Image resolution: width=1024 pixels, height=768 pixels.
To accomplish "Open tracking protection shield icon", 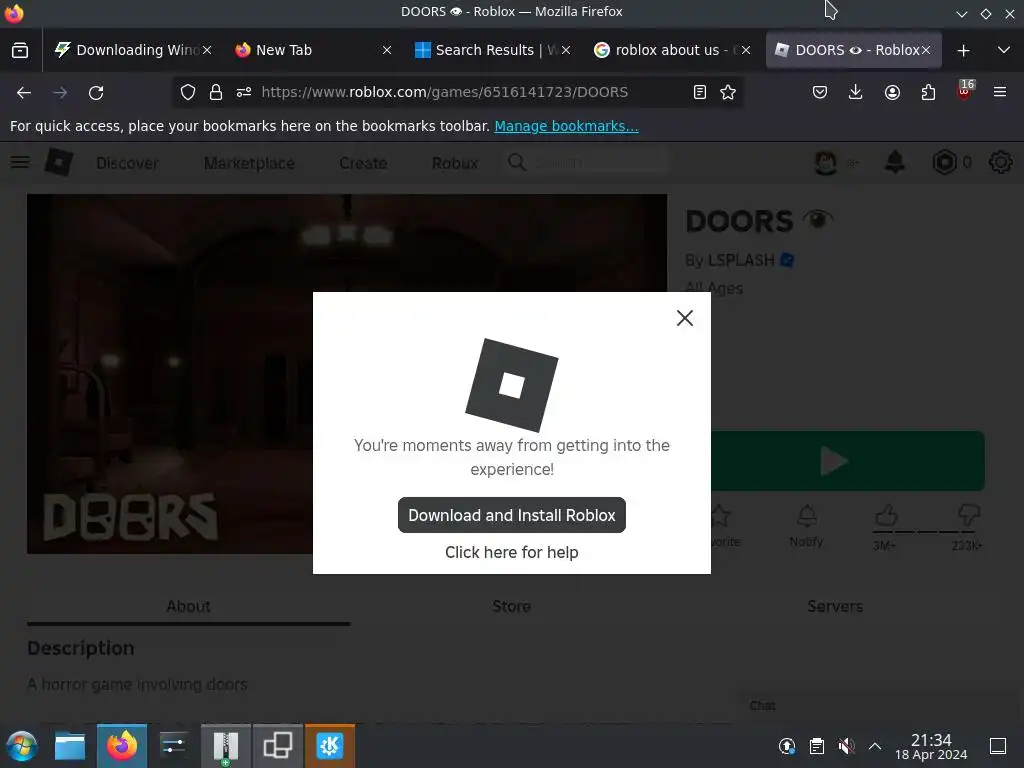I will tap(188, 93).
